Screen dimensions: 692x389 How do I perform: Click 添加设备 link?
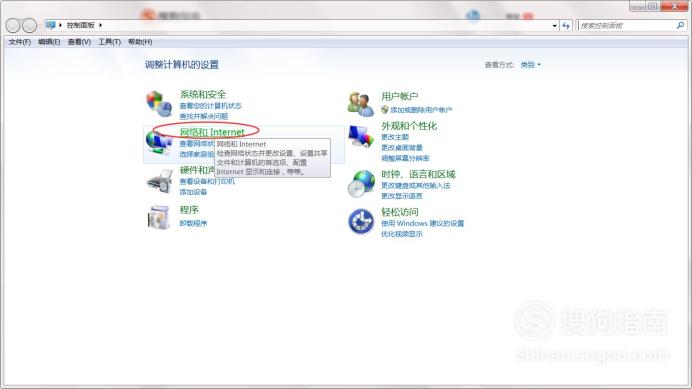pyautogui.click(x=193, y=192)
